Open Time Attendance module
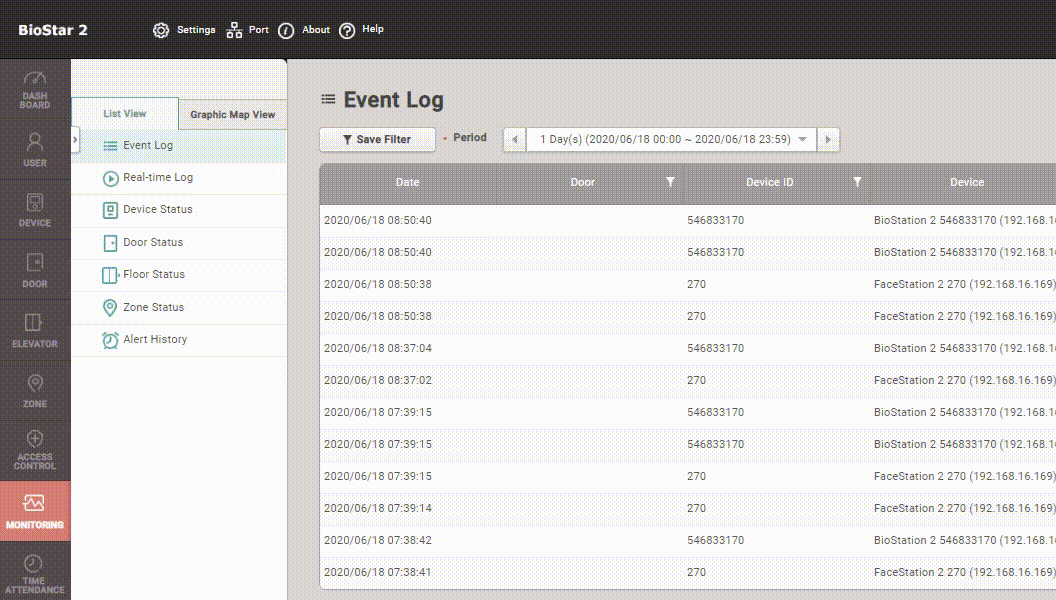The image size is (1056, 600). 35,574
